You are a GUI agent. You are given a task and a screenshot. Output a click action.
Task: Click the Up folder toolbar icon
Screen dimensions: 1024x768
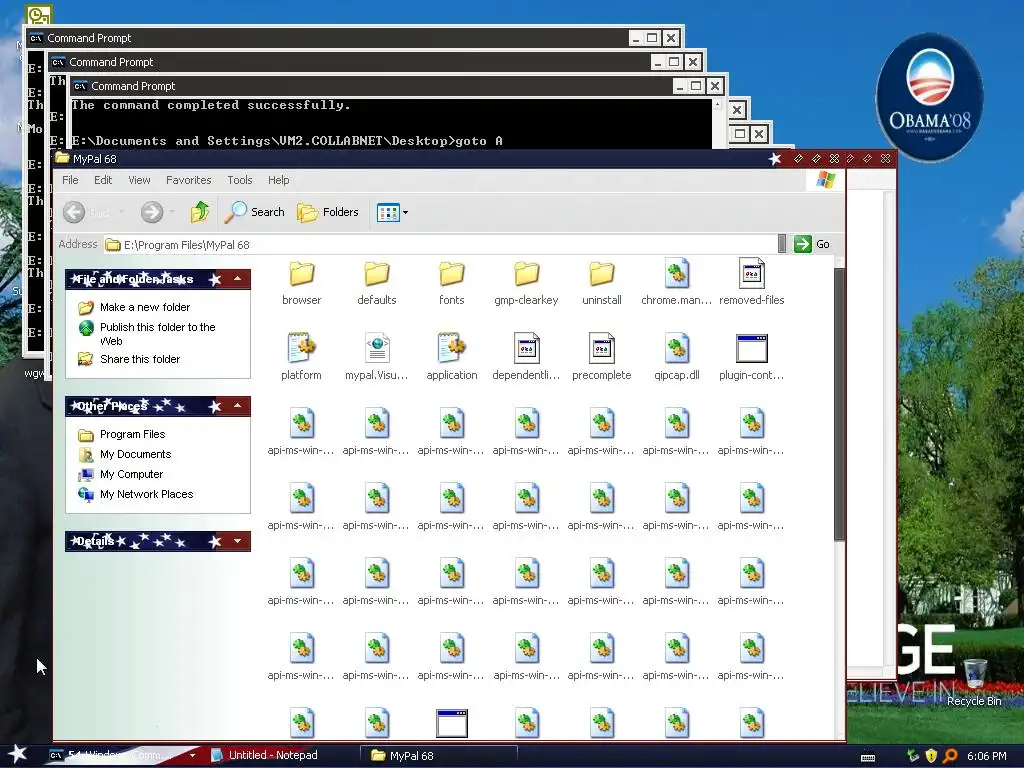click(200, 212)
